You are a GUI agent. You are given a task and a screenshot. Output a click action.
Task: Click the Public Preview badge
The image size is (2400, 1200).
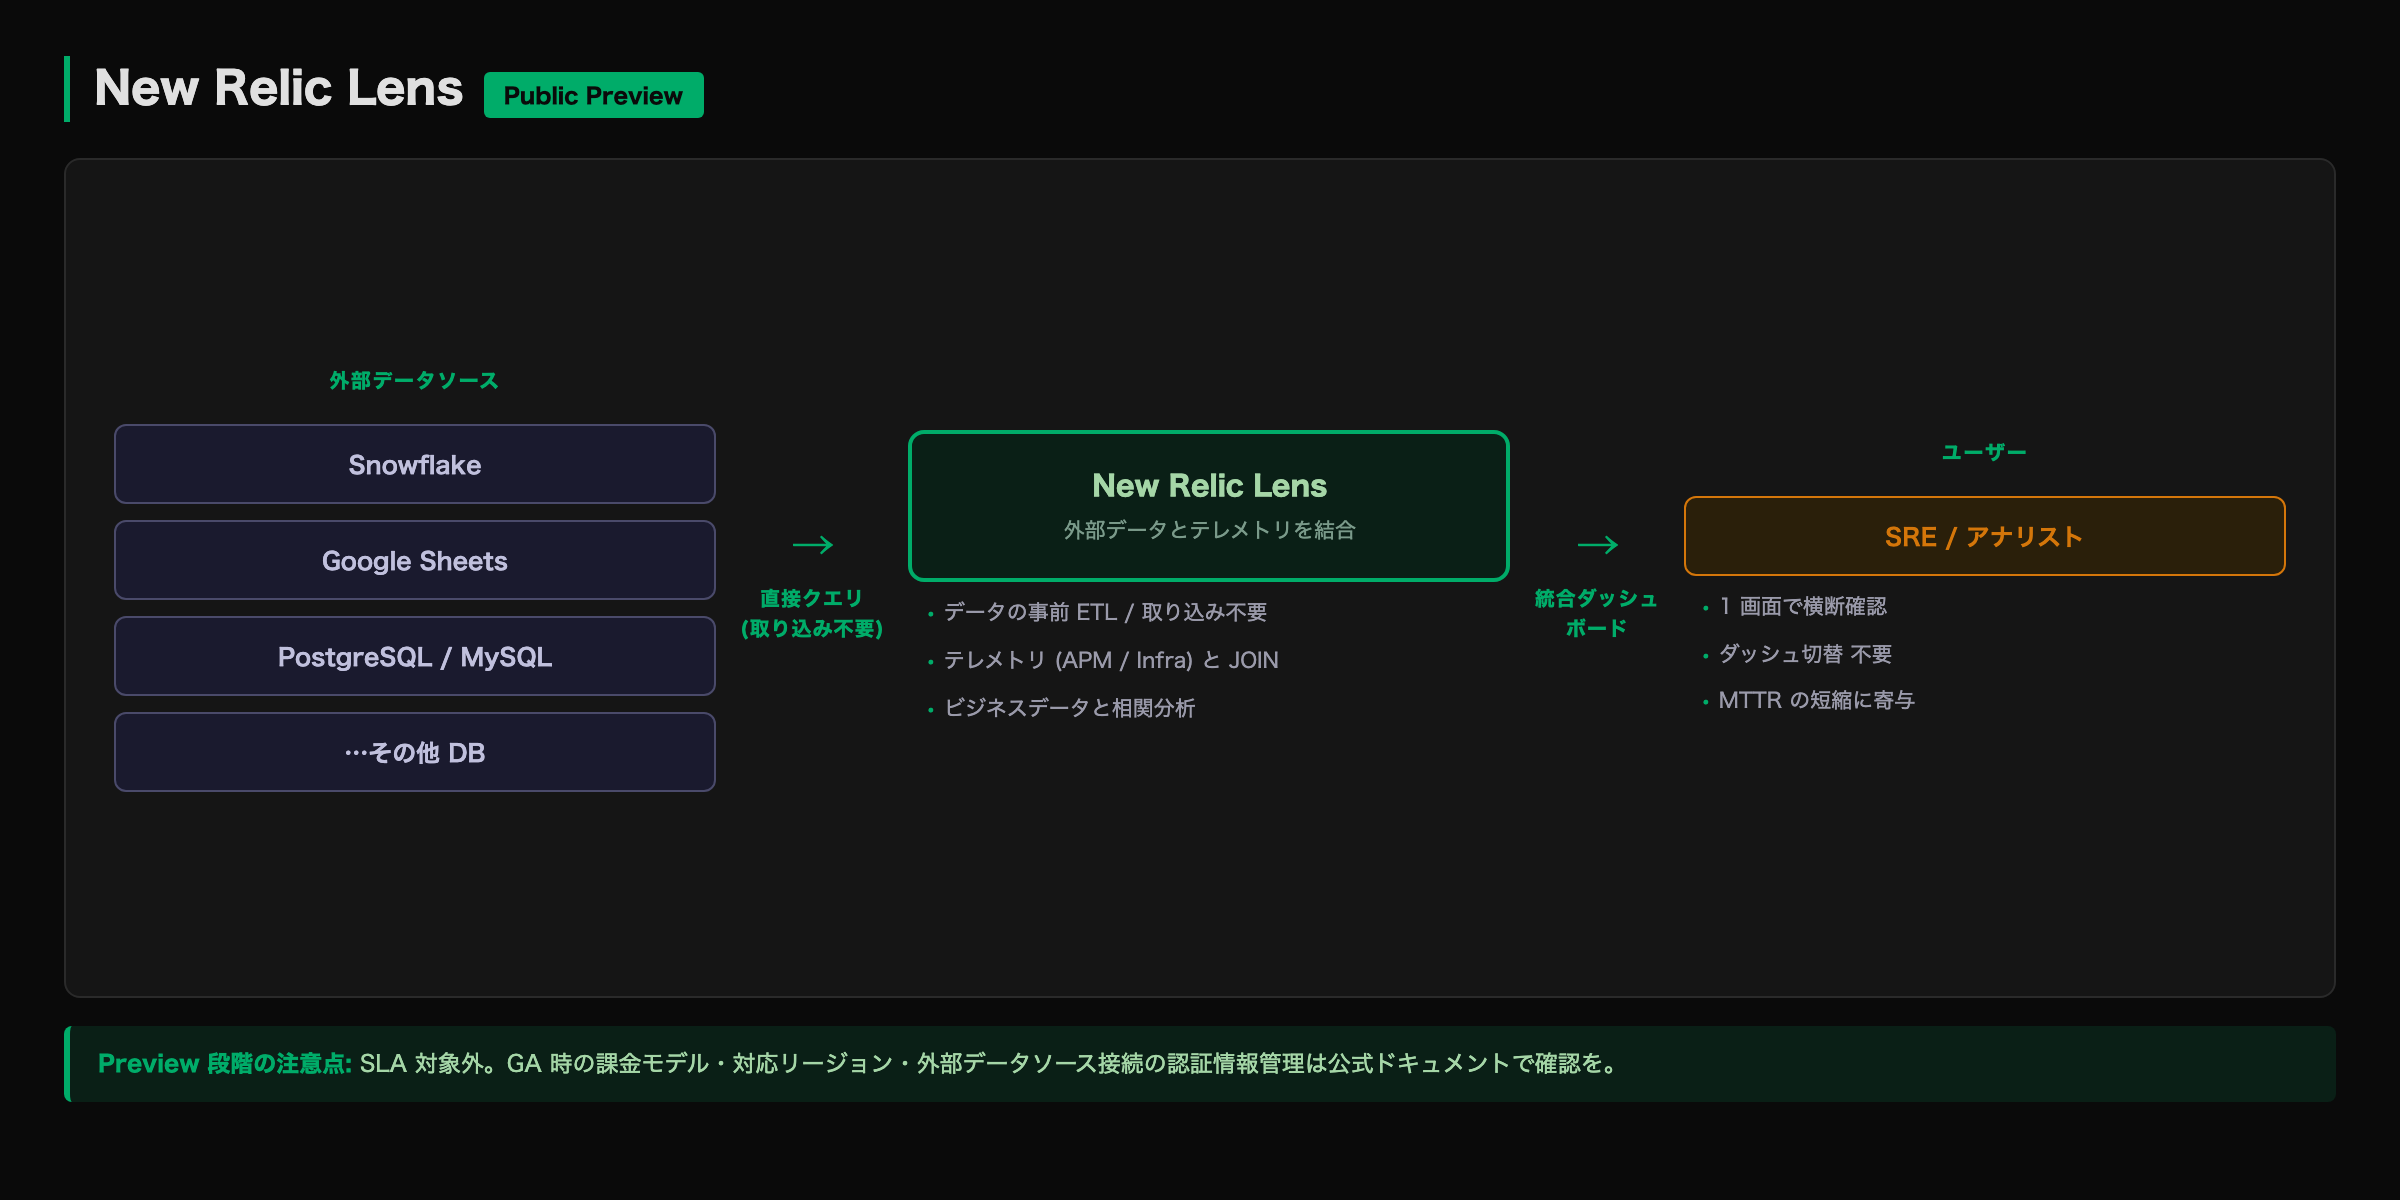(x=593, y=95)
